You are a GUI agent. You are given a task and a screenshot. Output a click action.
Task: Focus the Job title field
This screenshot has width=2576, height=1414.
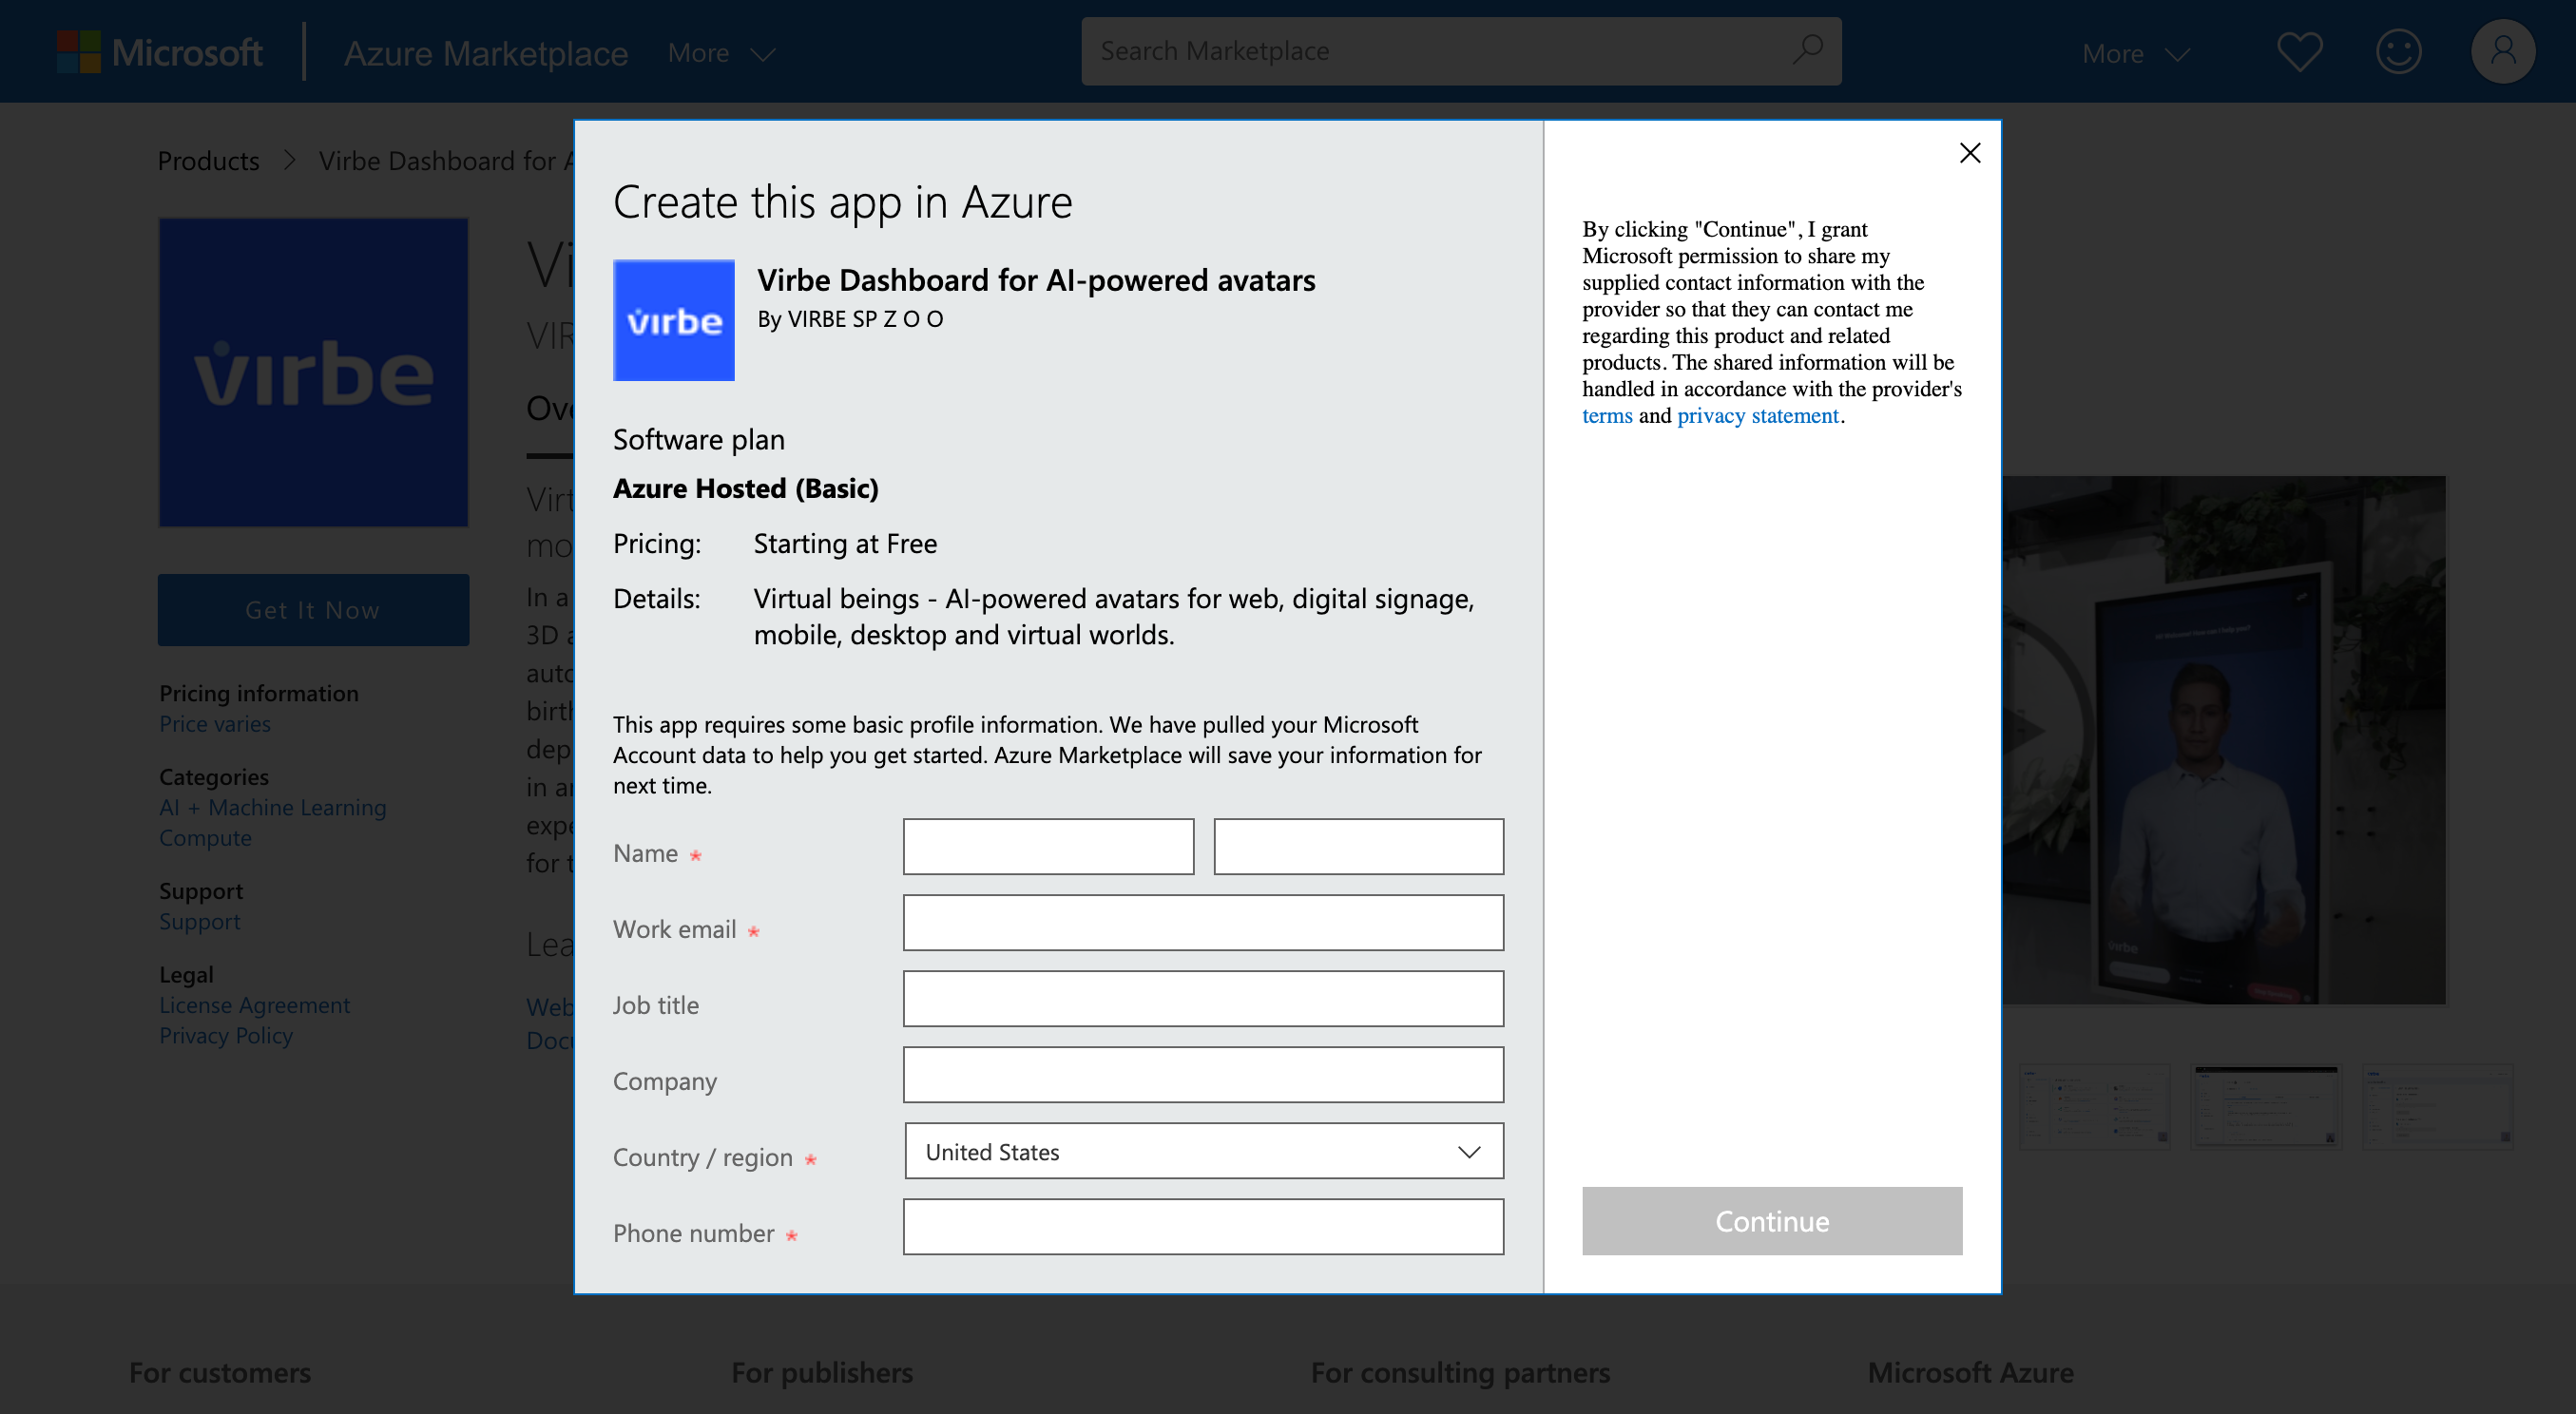click(x=1203, y=998)
